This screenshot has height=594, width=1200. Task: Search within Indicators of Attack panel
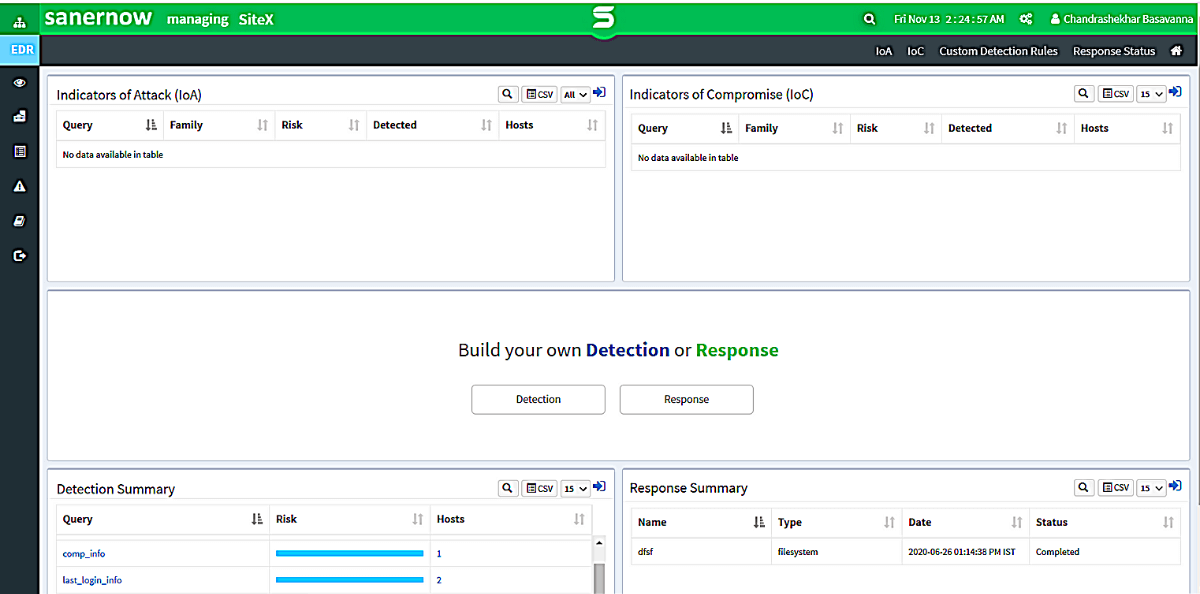coord(509,94)
